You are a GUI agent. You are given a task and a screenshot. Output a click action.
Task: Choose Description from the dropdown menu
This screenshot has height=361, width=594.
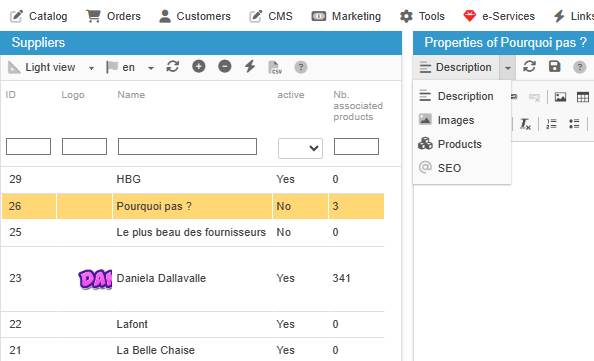[462, 96]
